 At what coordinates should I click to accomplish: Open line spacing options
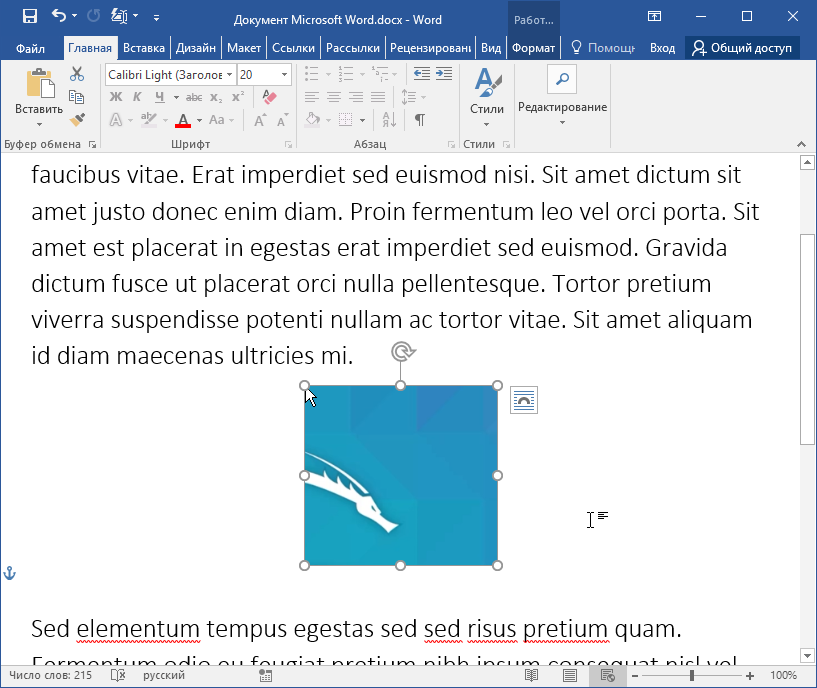[409, 97]
